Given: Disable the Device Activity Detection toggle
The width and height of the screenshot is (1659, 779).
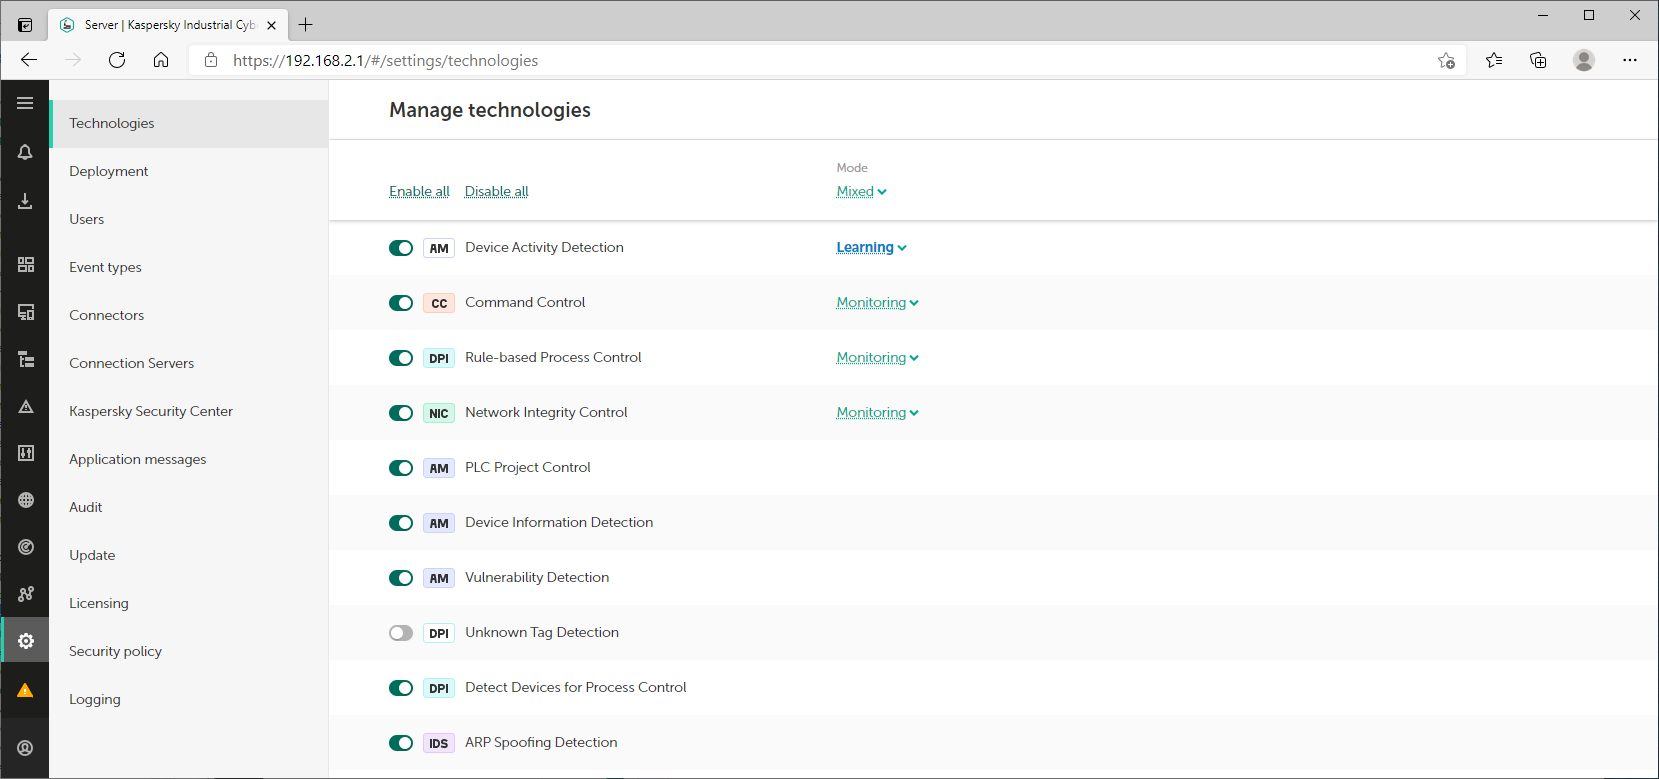Looking at the screenshot, I should [401, 248].
